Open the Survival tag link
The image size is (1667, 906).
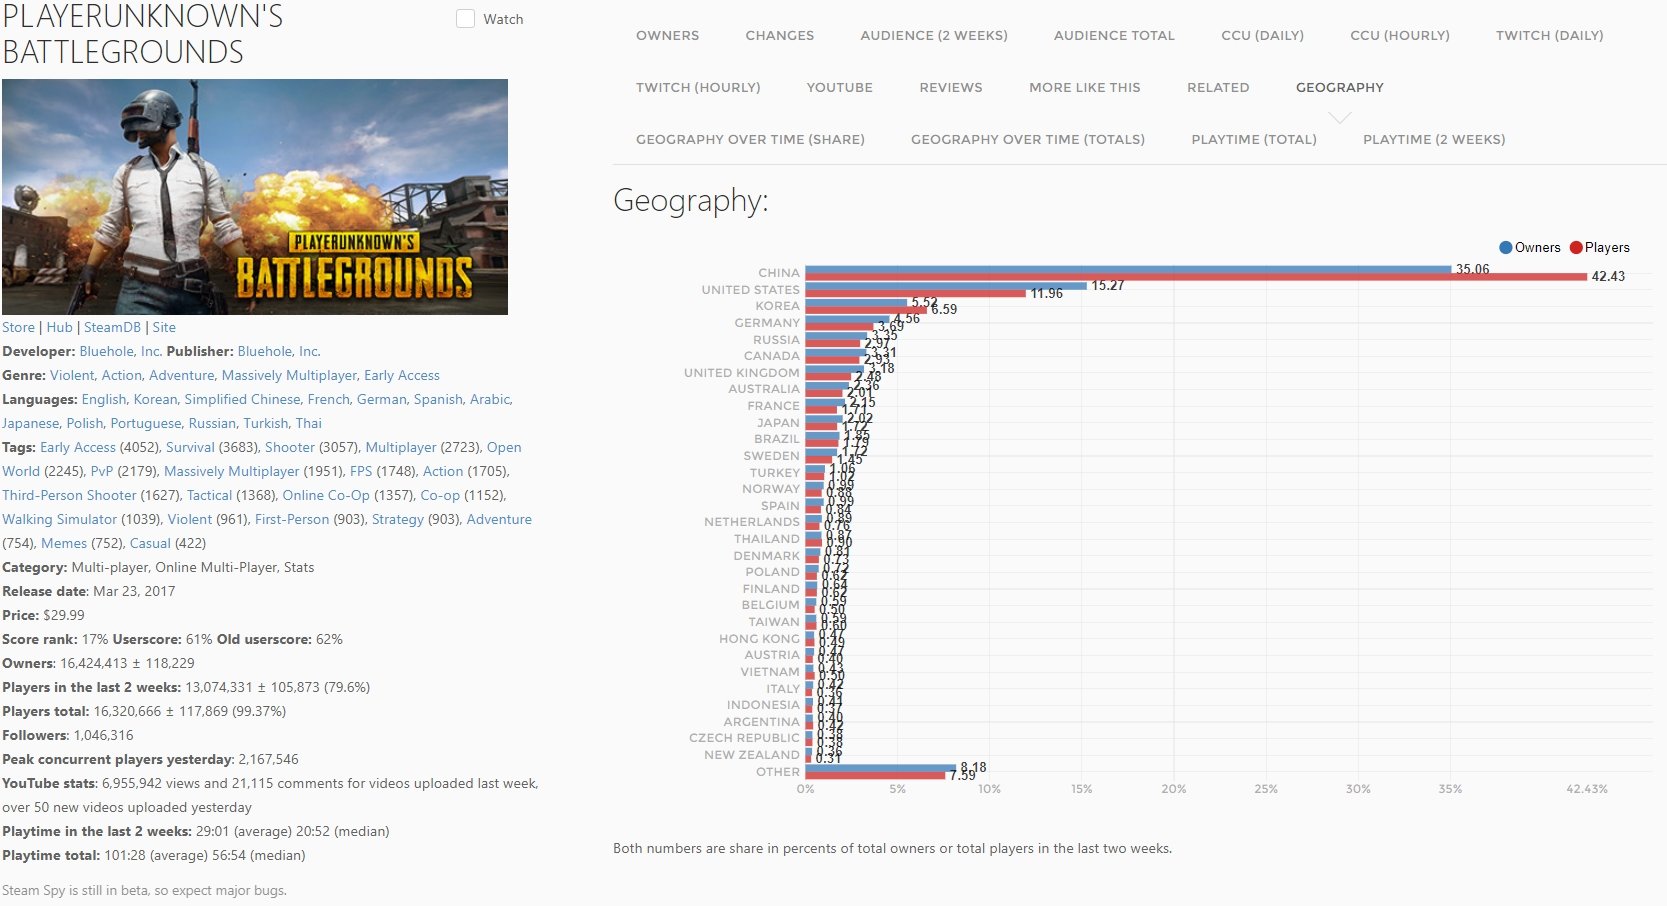[190, 447]
